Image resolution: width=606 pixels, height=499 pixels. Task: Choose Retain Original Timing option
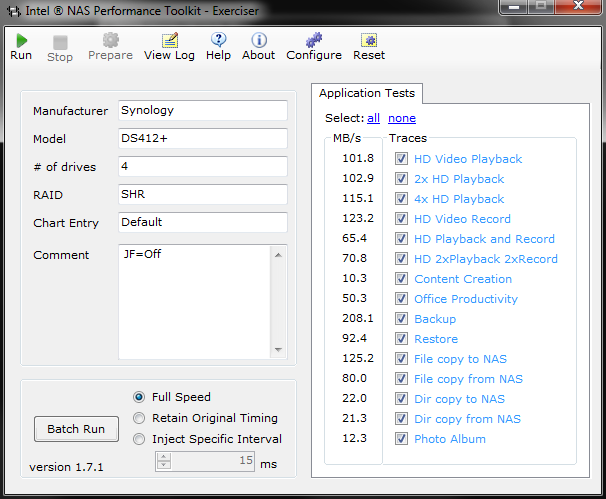click(139, 418)
